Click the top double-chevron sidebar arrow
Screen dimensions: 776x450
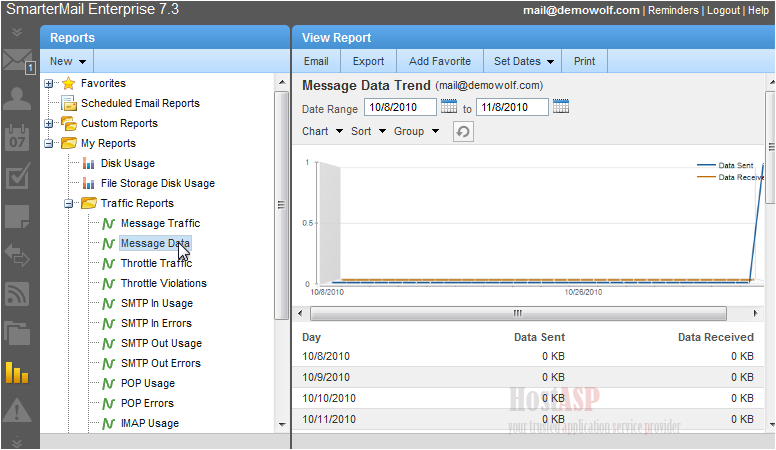(x=17, y=32)
